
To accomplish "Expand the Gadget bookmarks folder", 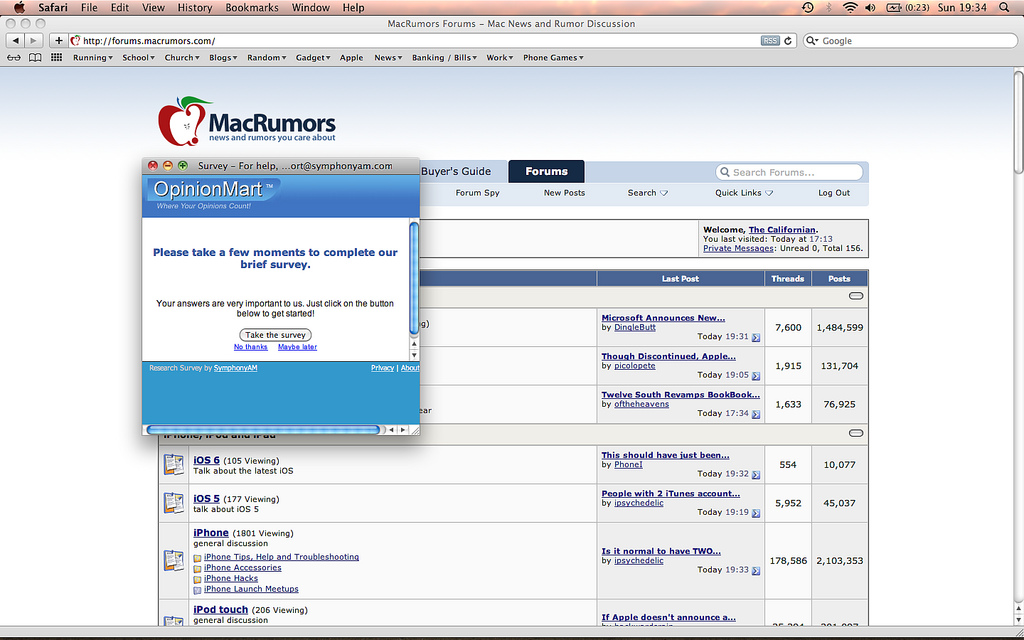I will (x=313, y=57).
